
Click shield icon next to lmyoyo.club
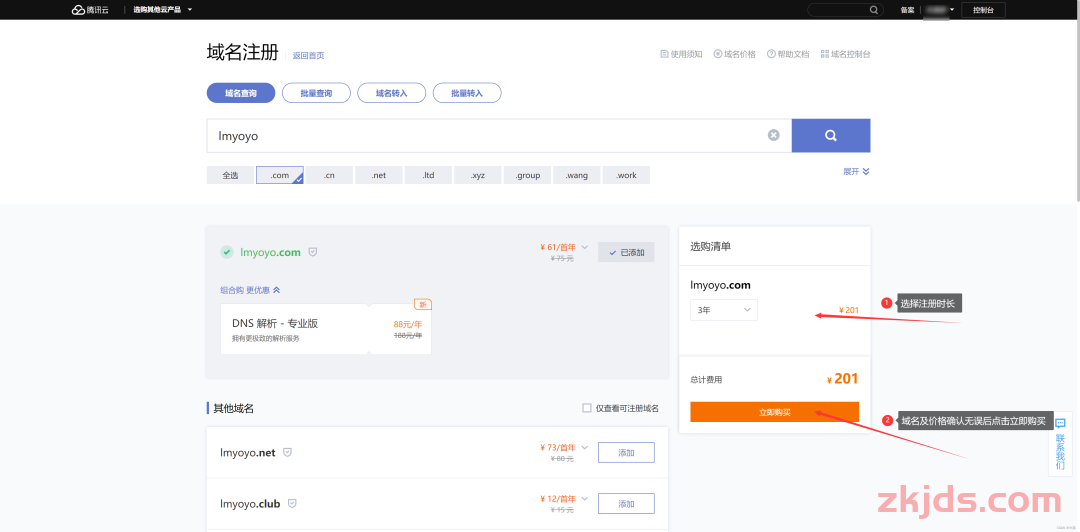point(292,504)
